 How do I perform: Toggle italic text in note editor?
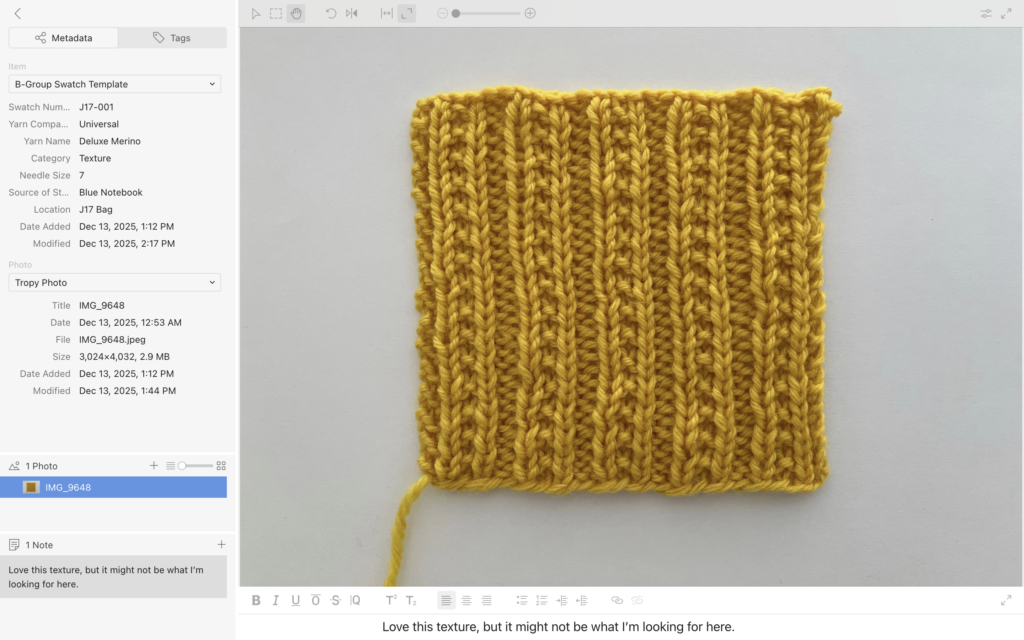tap(276, 600)
